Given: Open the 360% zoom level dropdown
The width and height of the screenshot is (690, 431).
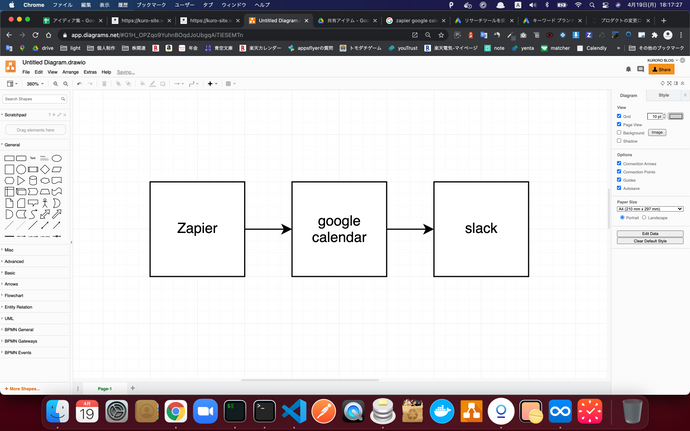Looking at the screenshot, I should point(35,84).
